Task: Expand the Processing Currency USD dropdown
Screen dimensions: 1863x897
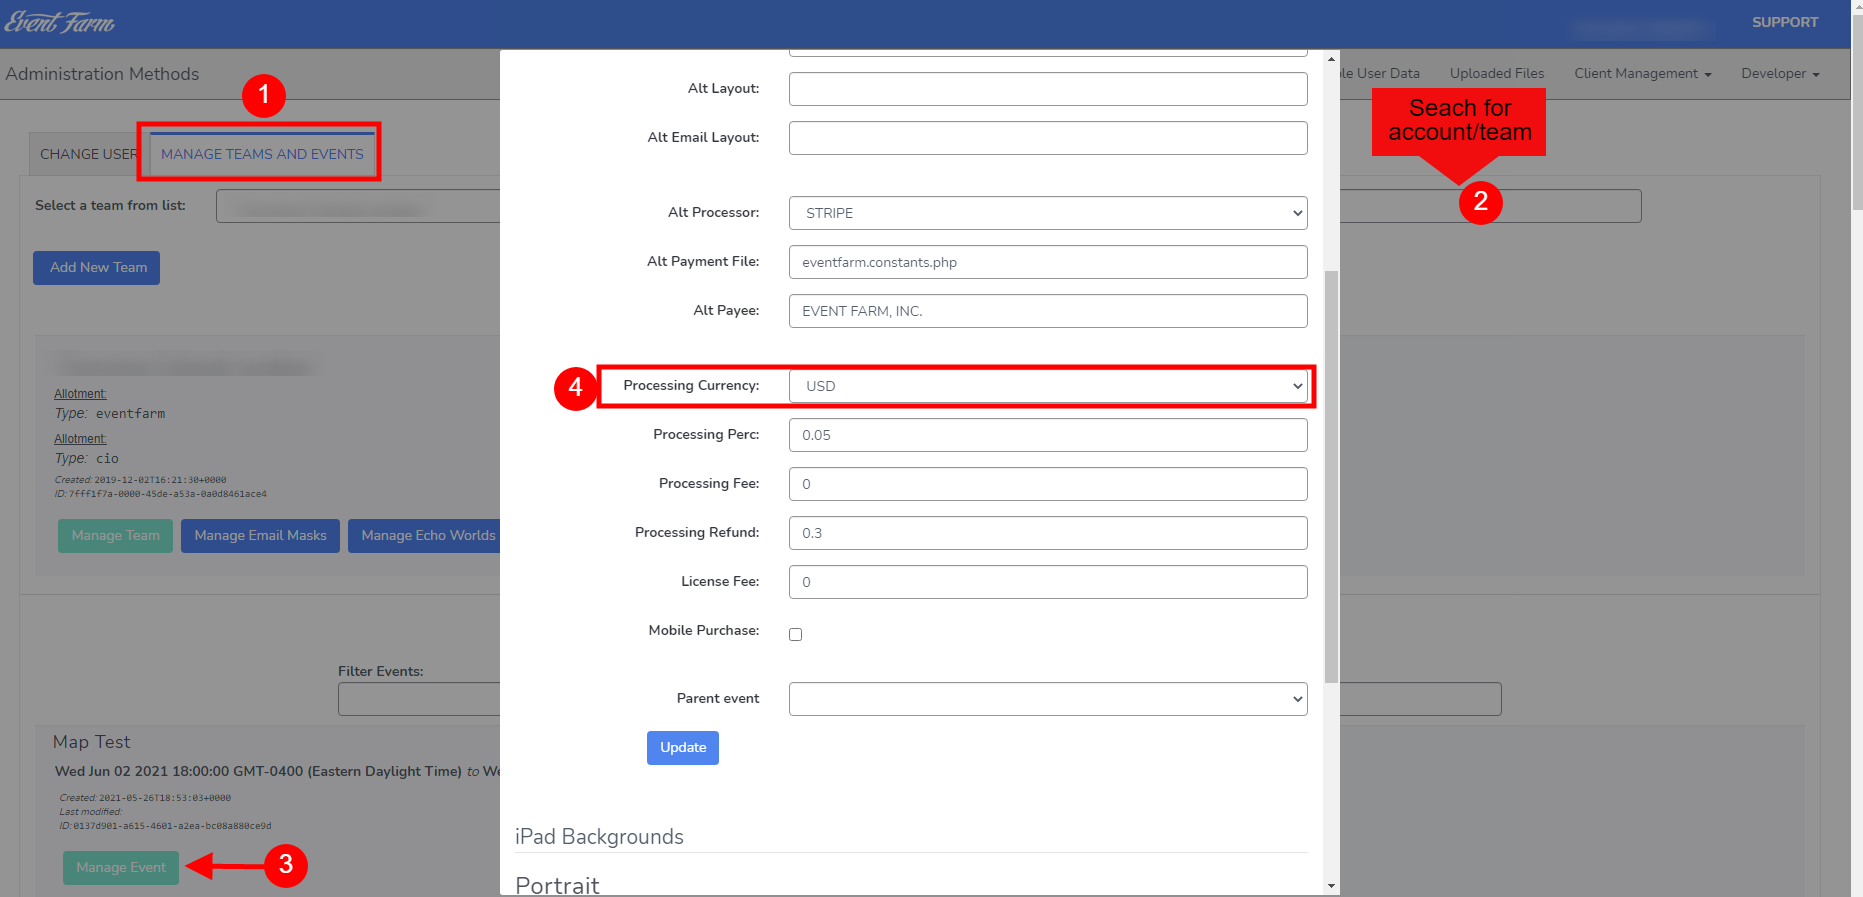Action: (1048, 386)
